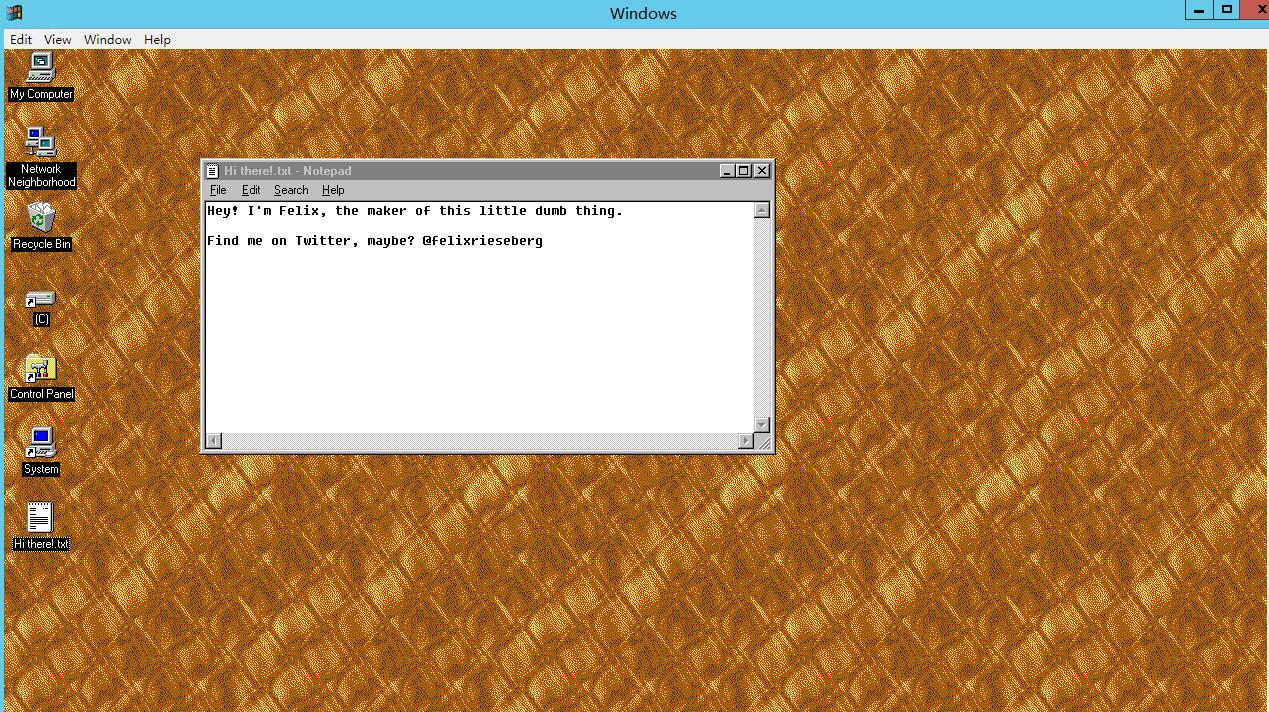
Task: Open the outer Window menu
Action: pos(107,40)
